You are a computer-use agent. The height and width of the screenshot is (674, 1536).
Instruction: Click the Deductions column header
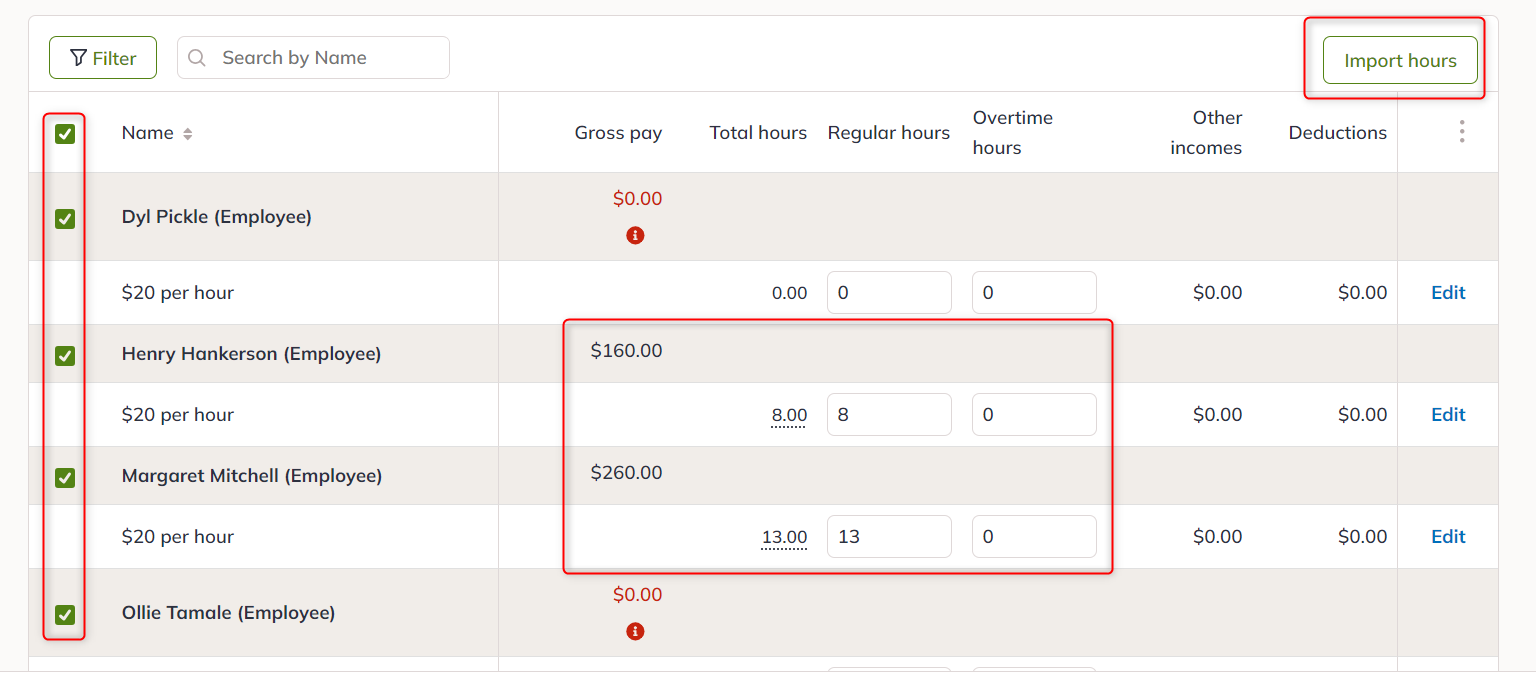(x=1338, y=133)
